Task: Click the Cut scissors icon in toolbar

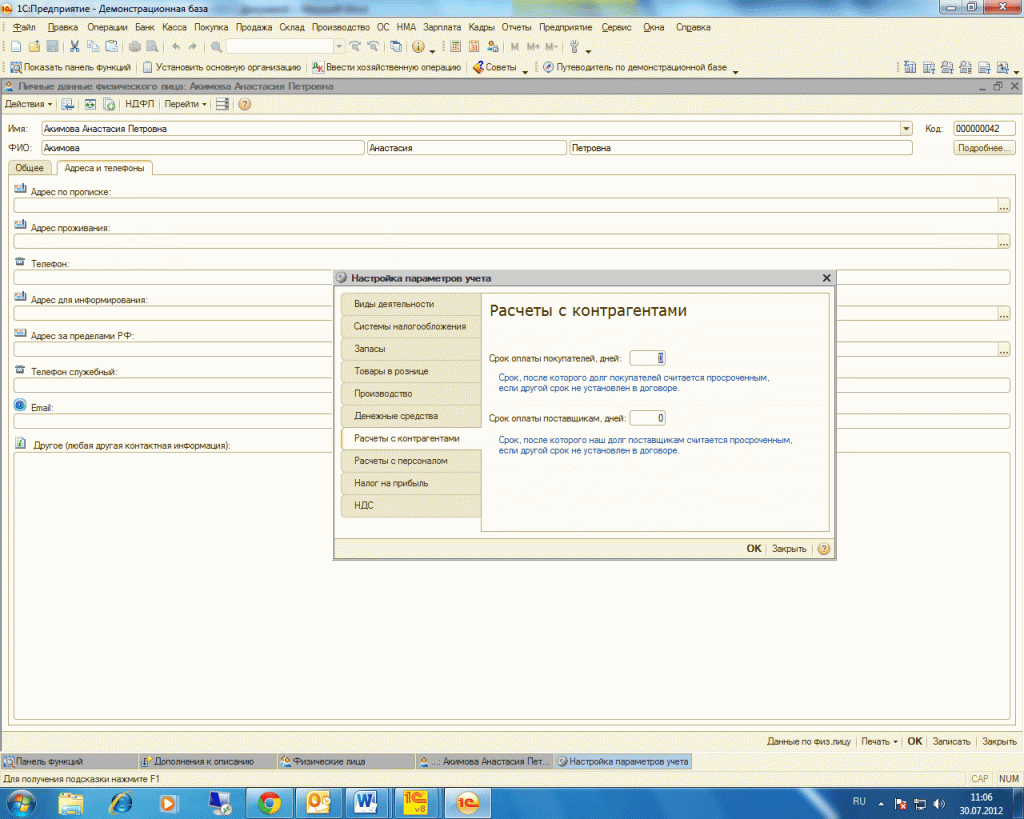Action: [75, 47]
